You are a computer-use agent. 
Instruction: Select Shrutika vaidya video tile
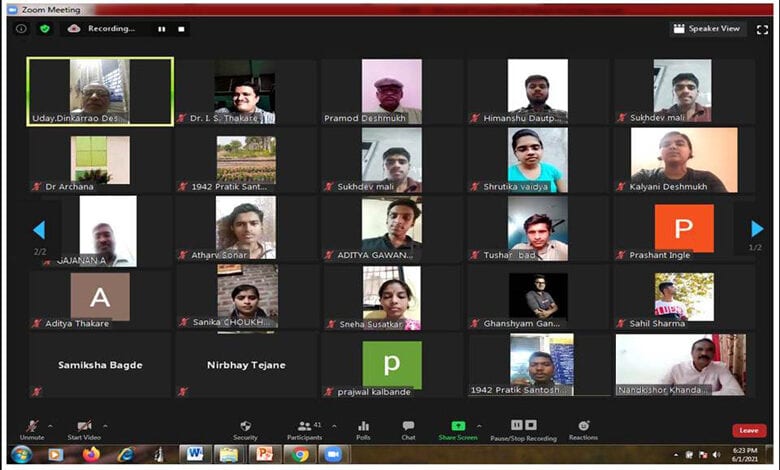click(538, 160)
